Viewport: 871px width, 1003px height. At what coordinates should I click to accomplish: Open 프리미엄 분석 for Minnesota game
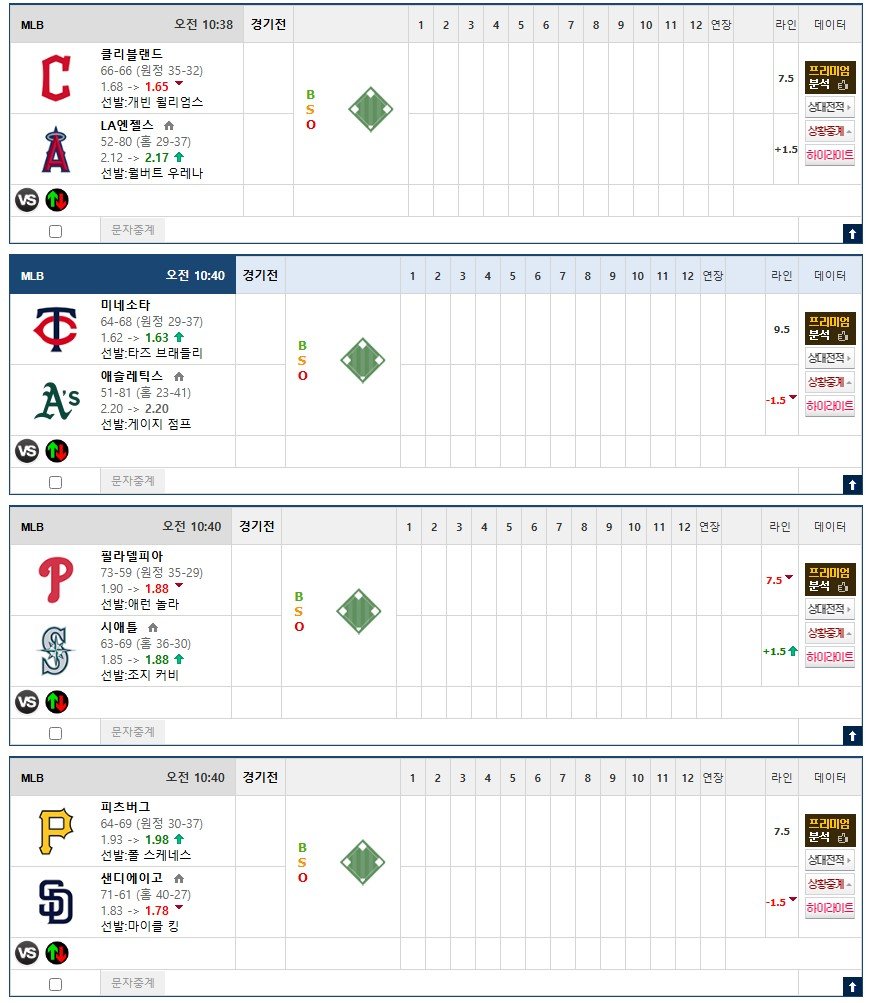829,328
